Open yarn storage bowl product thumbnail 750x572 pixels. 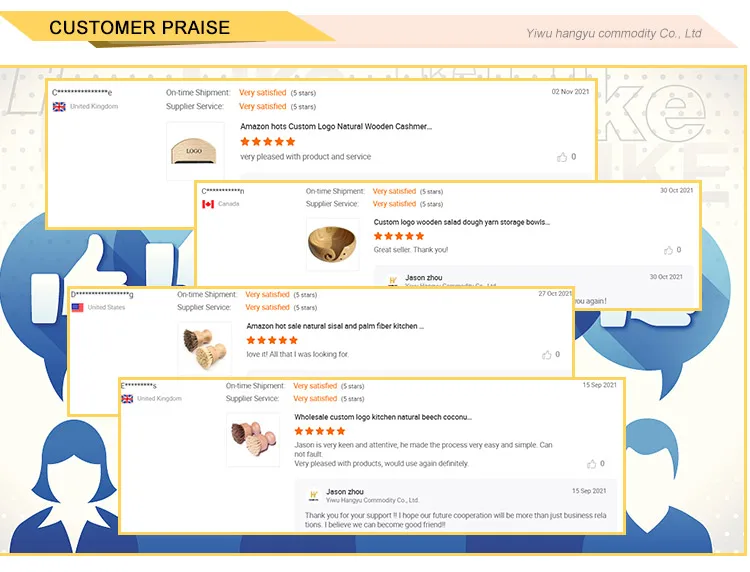[x=332, y=244]
